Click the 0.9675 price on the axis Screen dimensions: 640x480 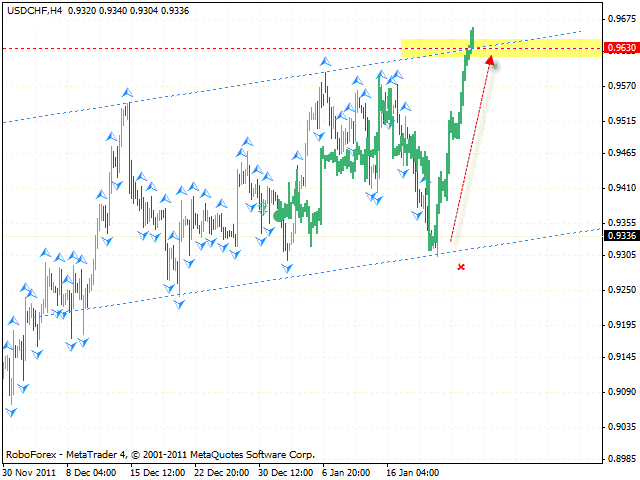(x=620, y=19)
